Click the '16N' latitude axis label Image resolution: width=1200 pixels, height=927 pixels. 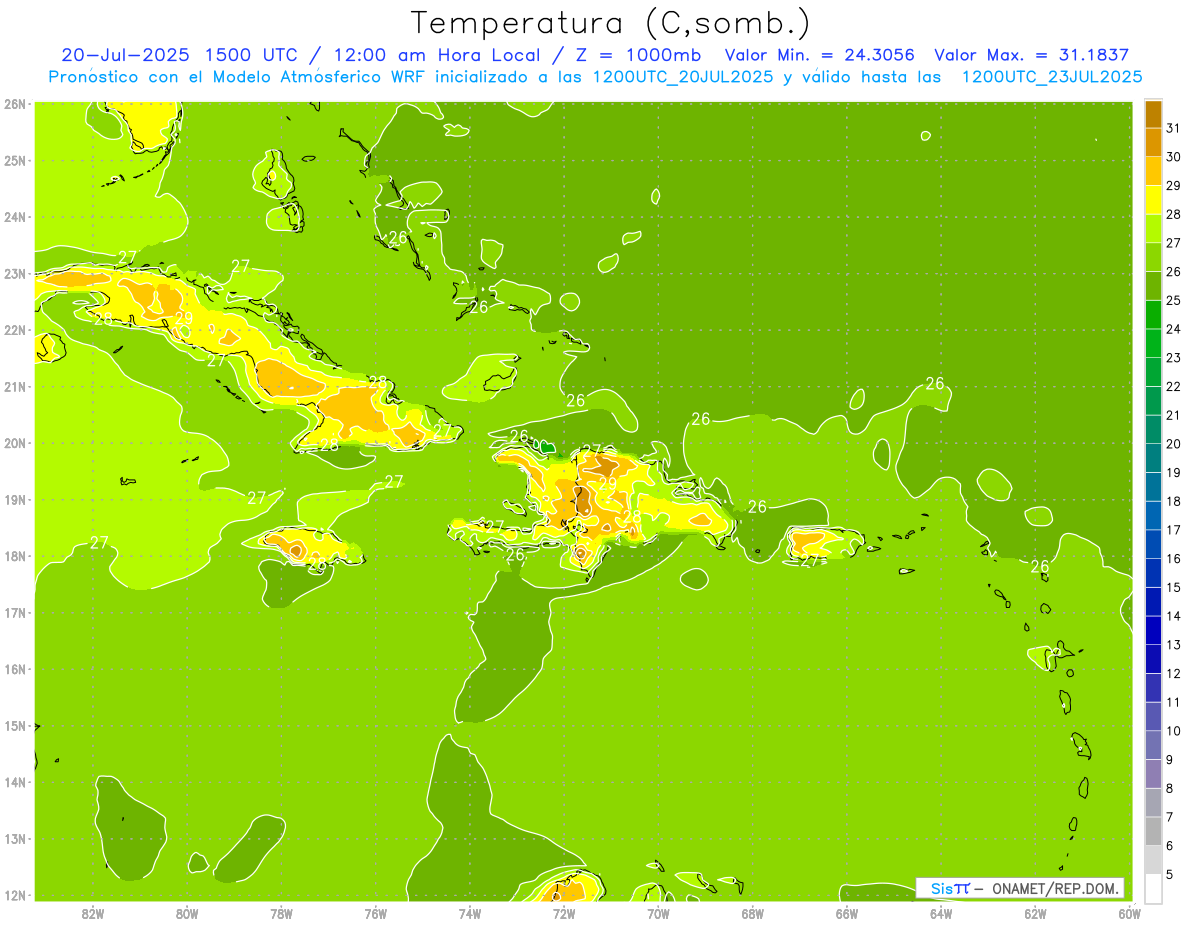[x=15, y=669]
